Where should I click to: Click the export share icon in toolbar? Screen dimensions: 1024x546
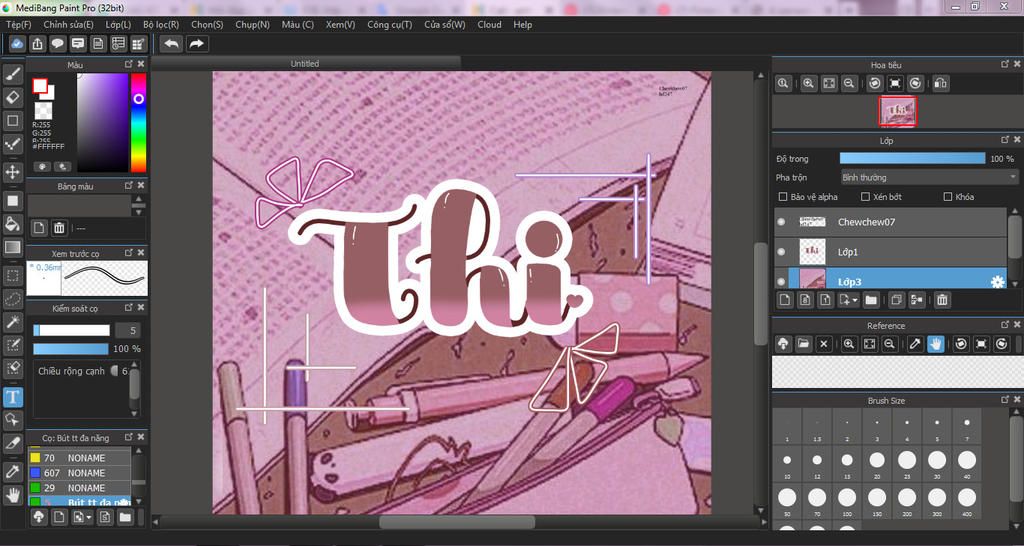[x=38, y=44]
